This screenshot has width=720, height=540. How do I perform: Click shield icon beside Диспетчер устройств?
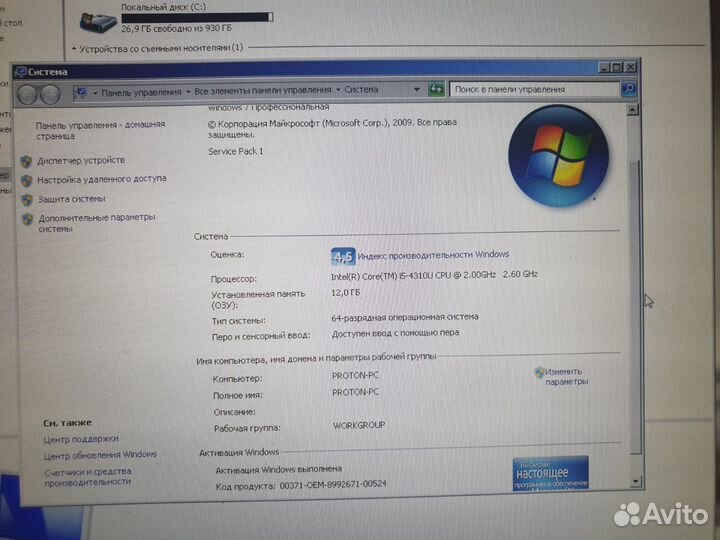27,161
